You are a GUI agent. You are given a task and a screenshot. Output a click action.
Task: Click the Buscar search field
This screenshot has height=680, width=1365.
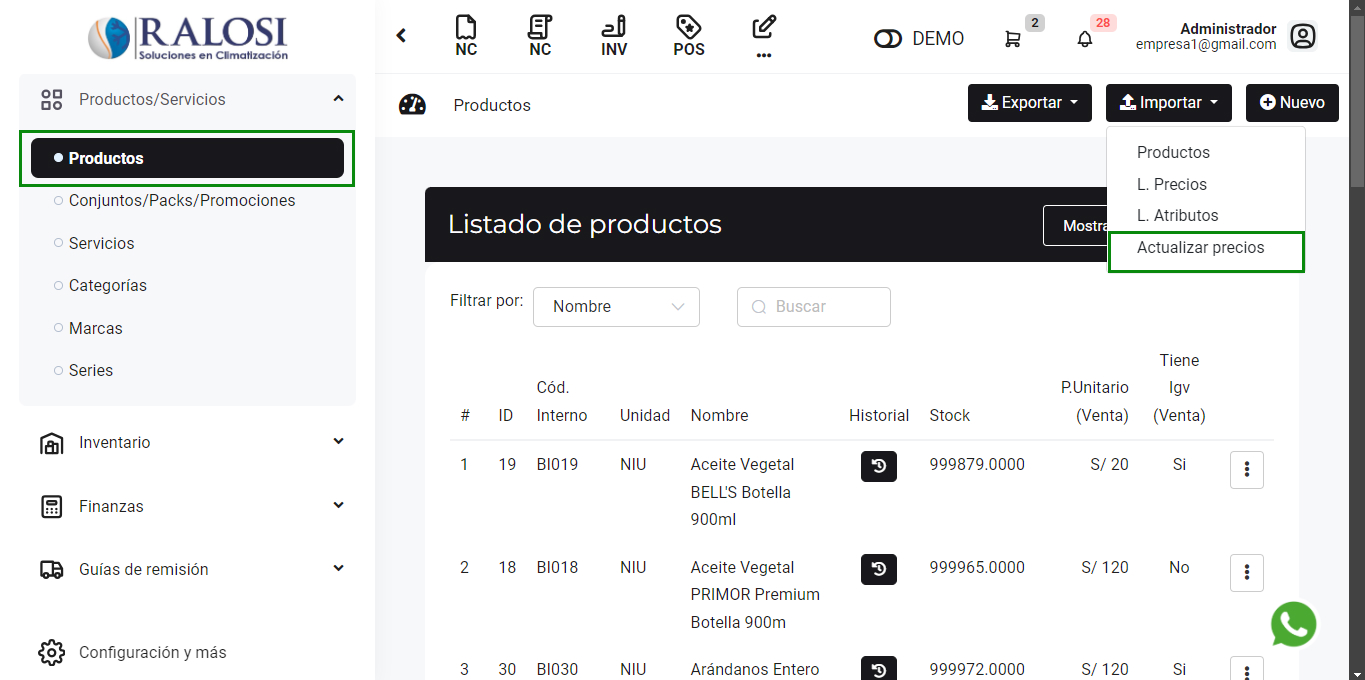[x=814, y=307]
